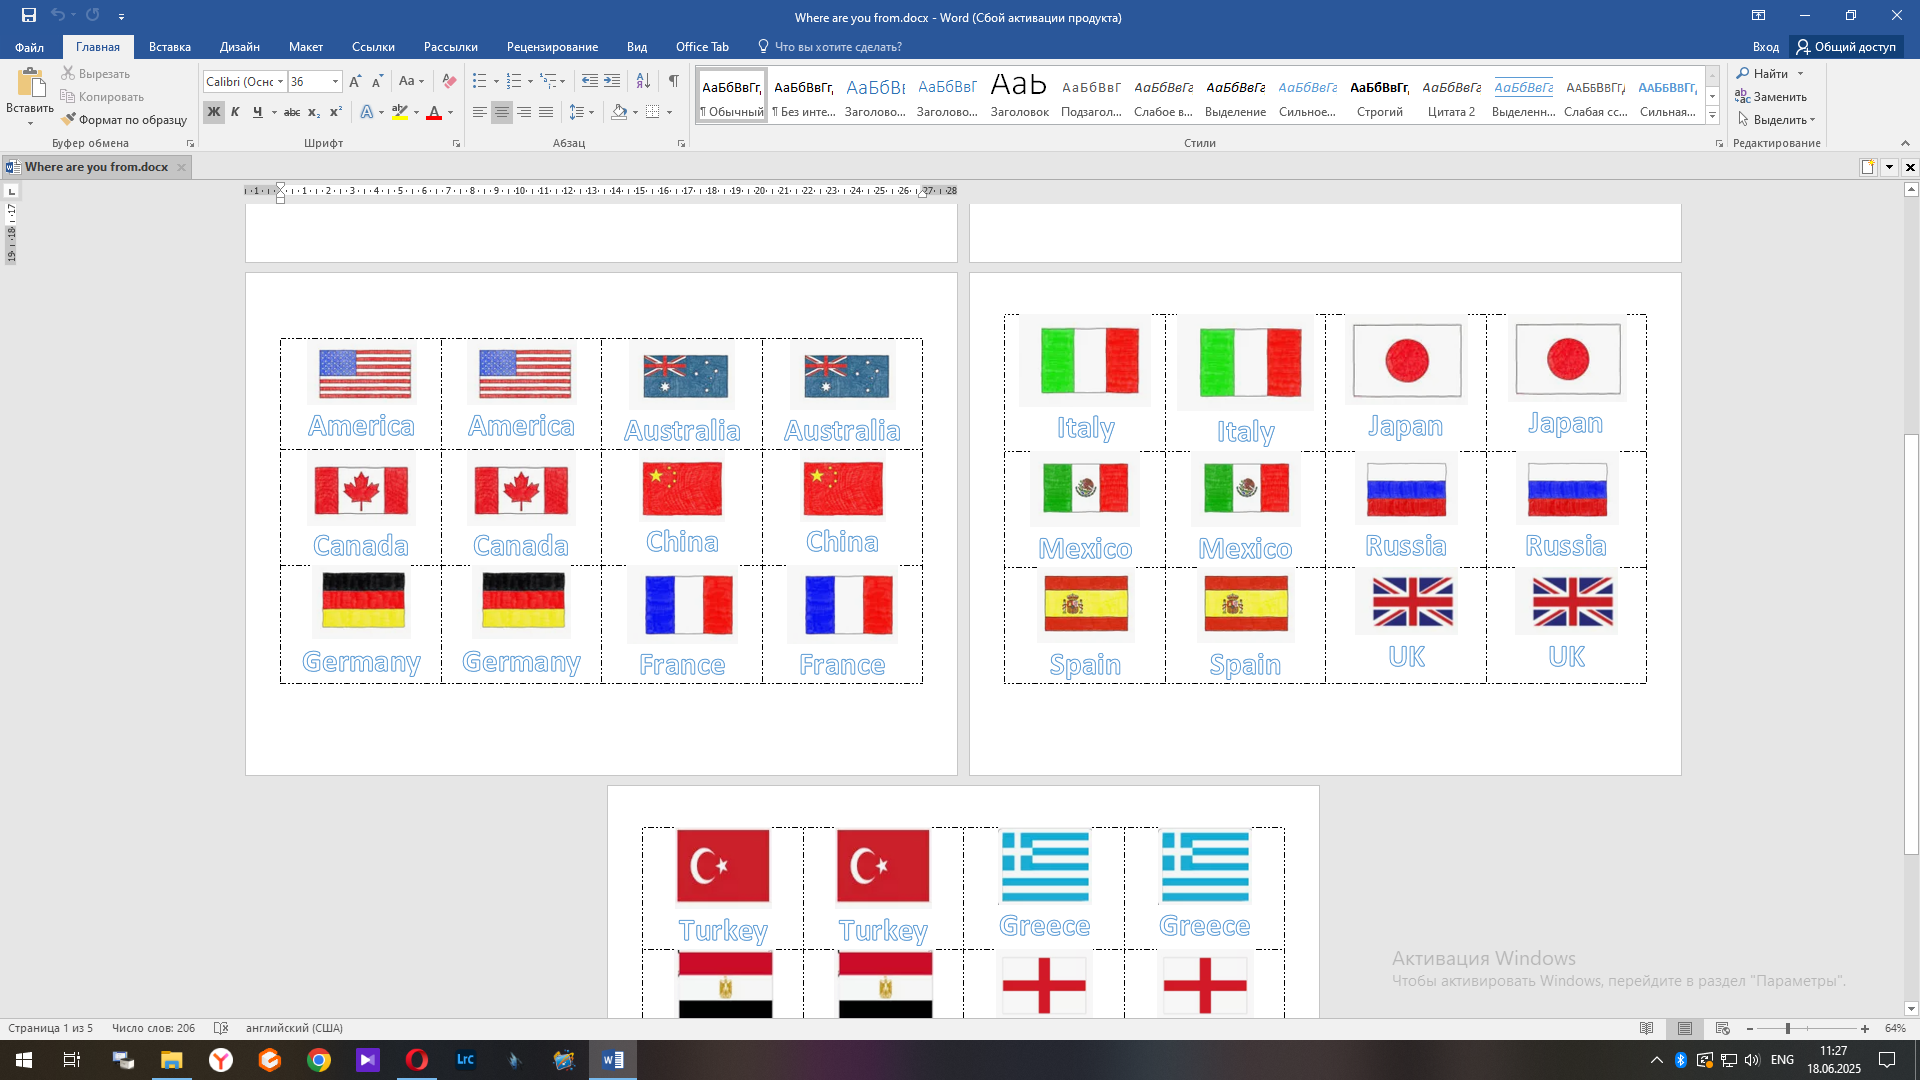Open the Вставка ribbon tab
The height and width of the screenshot is (1080, 1920).
(169, 47)
